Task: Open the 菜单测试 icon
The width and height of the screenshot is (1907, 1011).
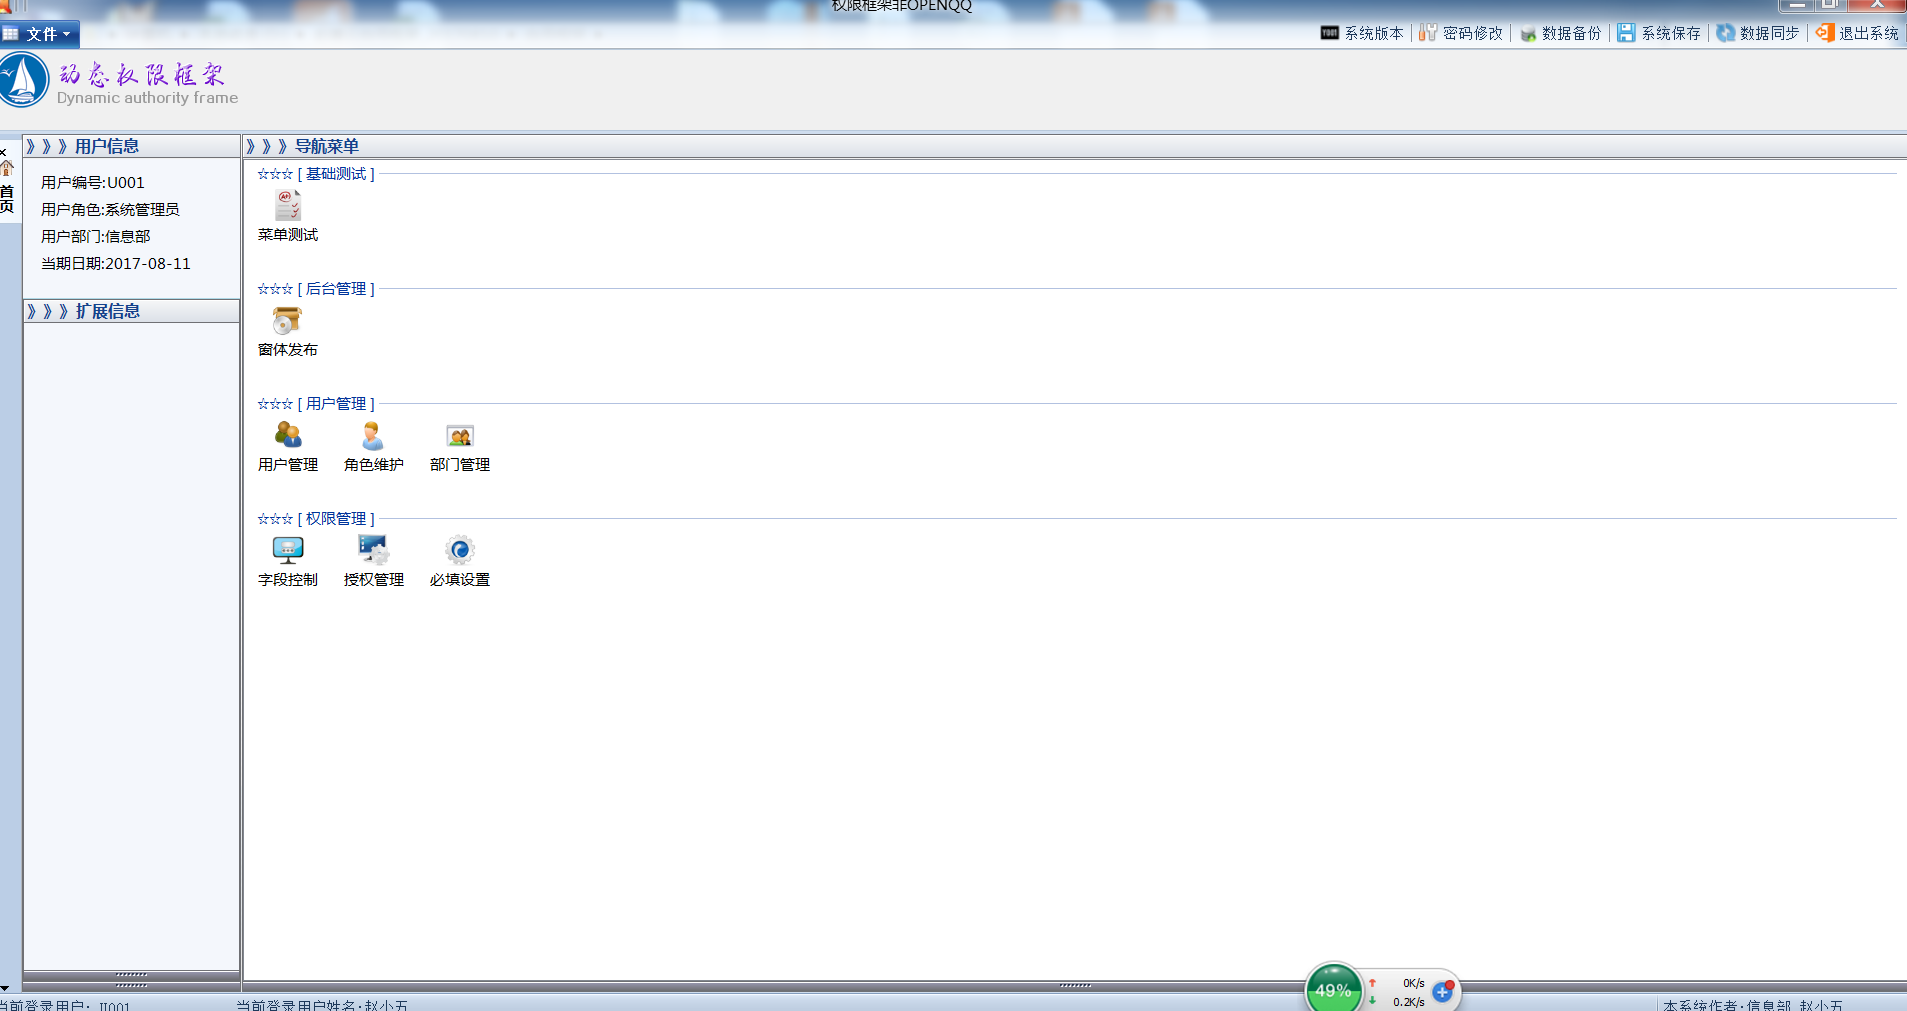Action: [x=287, y=205]
